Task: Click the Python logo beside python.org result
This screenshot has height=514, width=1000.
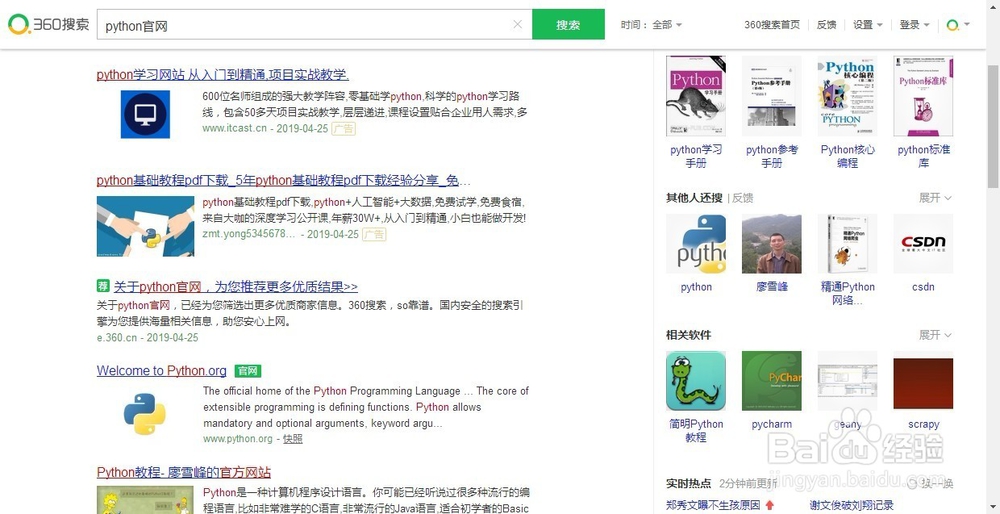Action: click(145, 414)
